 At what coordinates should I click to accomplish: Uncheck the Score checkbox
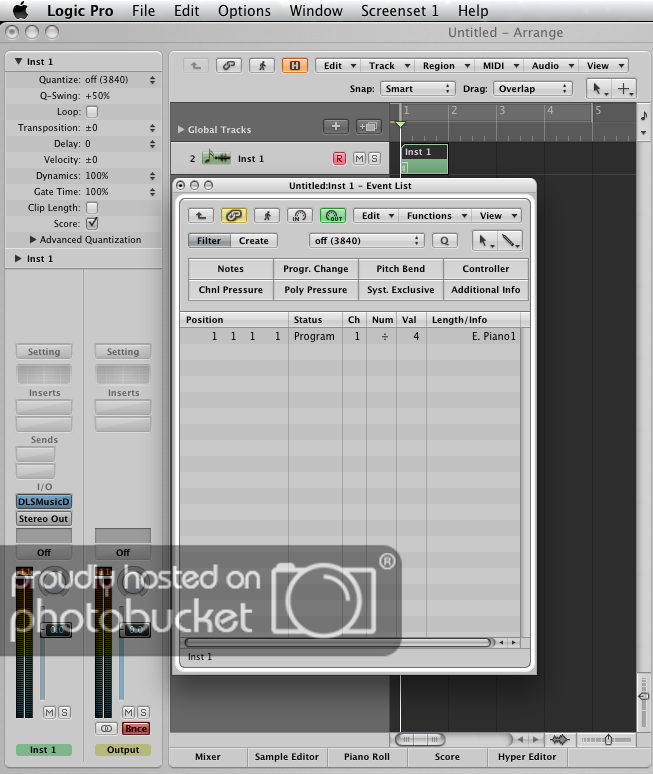pyautogui.click(x=92, y=224)
